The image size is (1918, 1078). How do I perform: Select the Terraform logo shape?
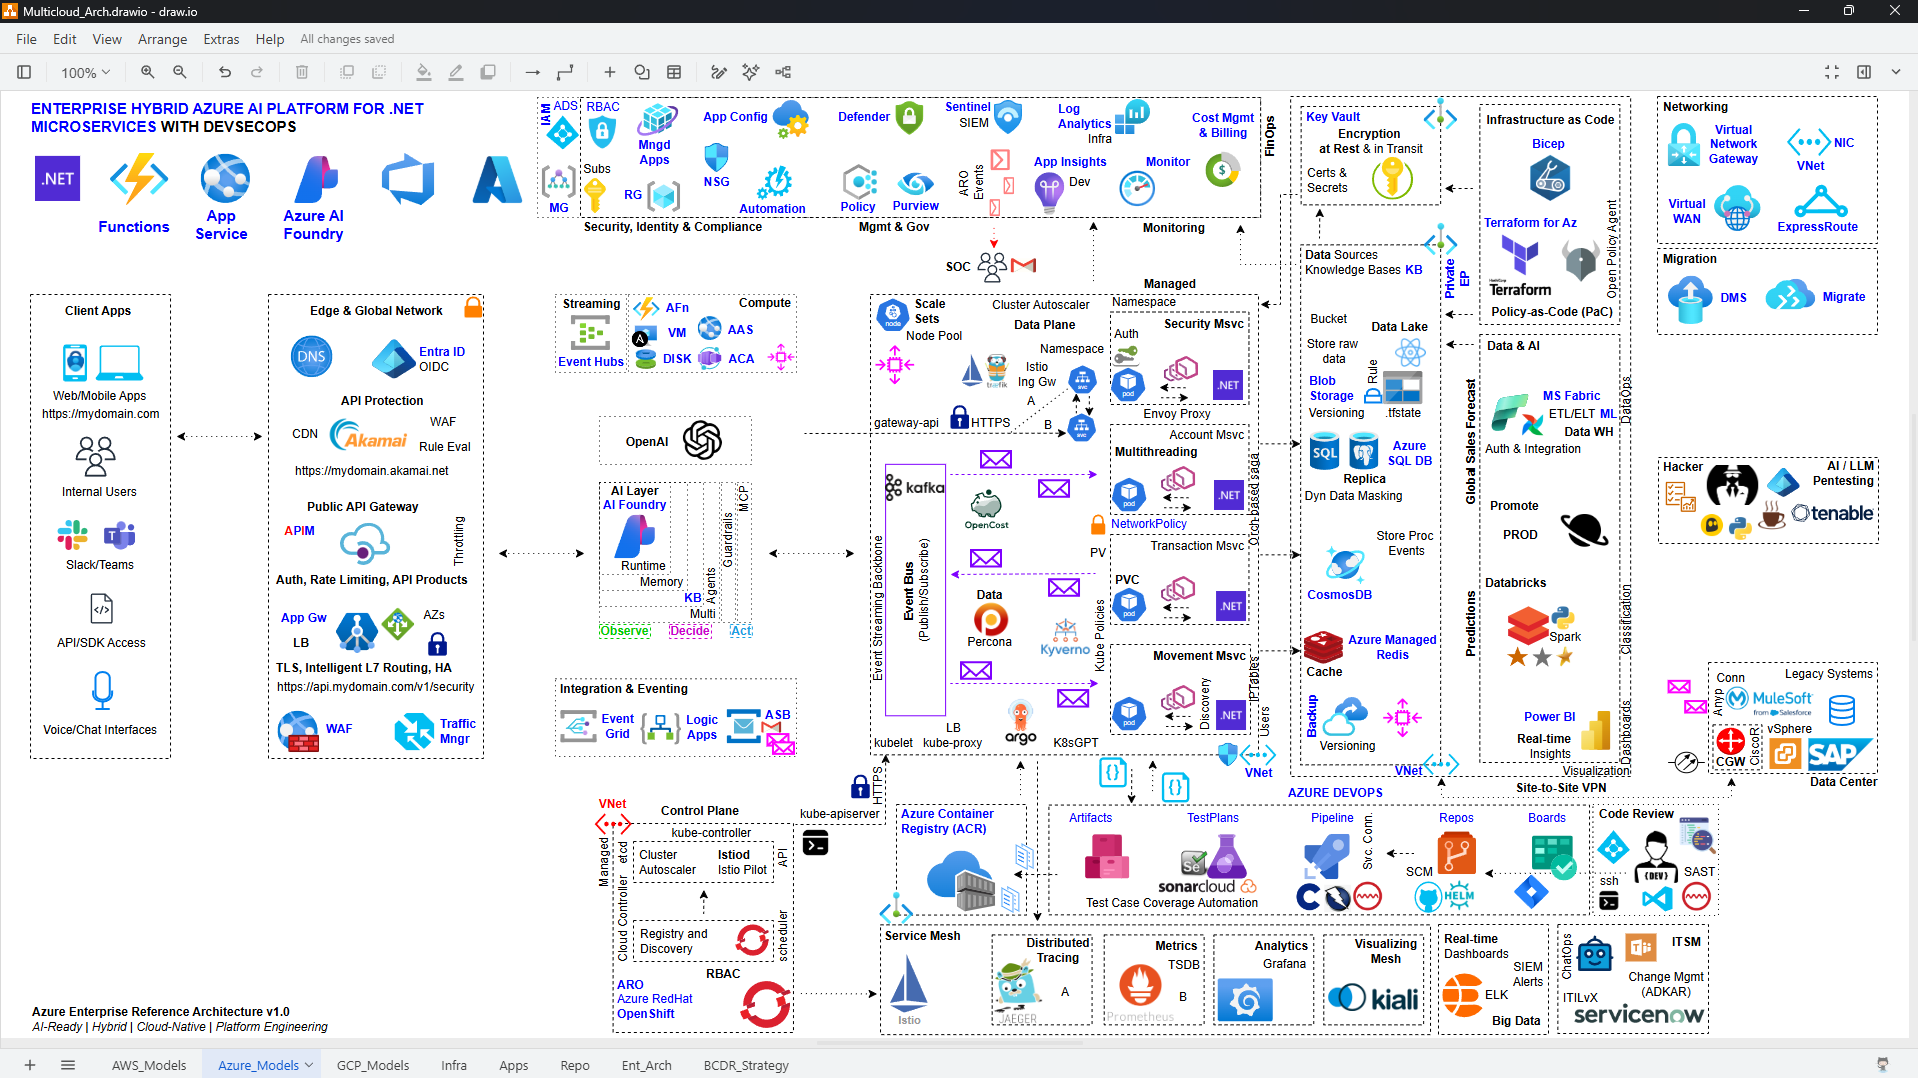[1520, 266]
